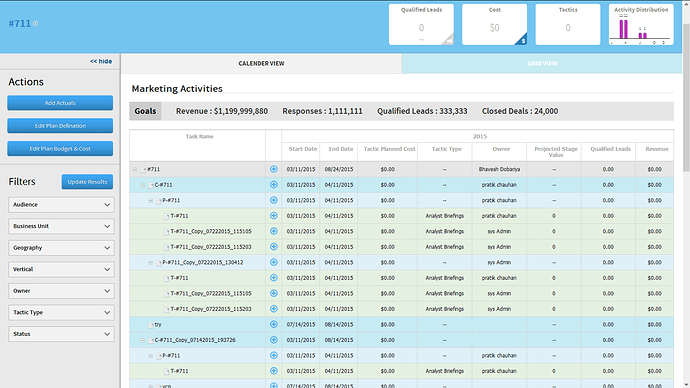
Task: Open the Status filter dropdown
Action: (61, 334)
